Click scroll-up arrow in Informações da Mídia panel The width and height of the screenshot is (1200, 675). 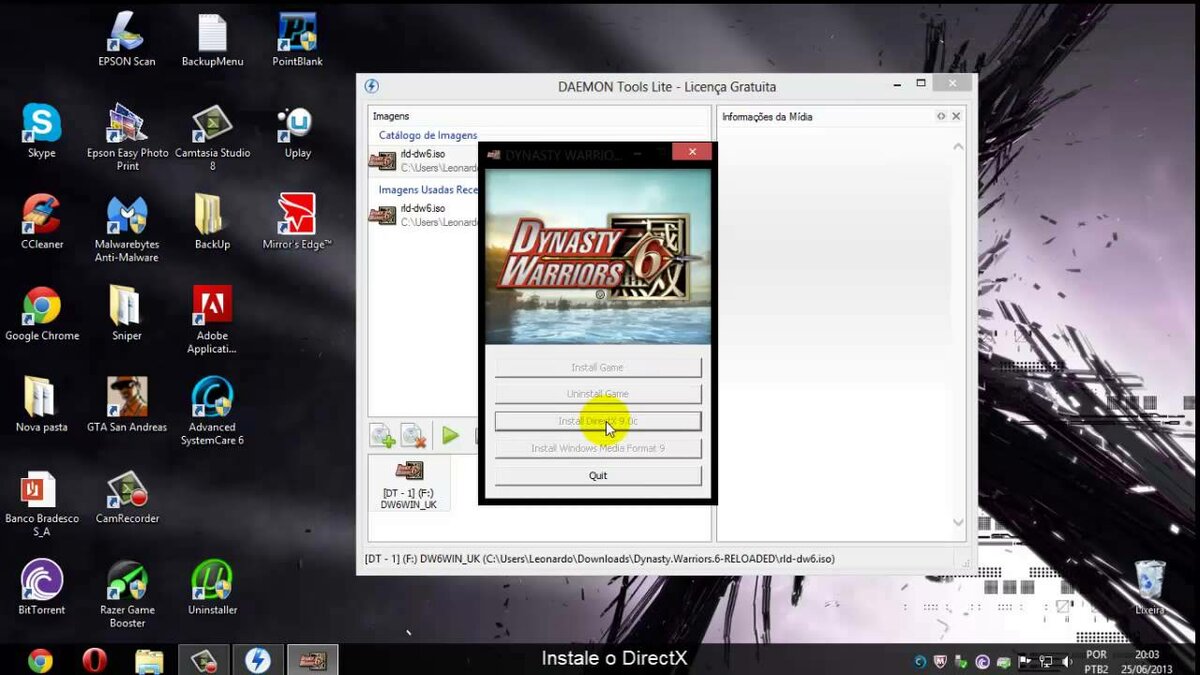point(958,147)
